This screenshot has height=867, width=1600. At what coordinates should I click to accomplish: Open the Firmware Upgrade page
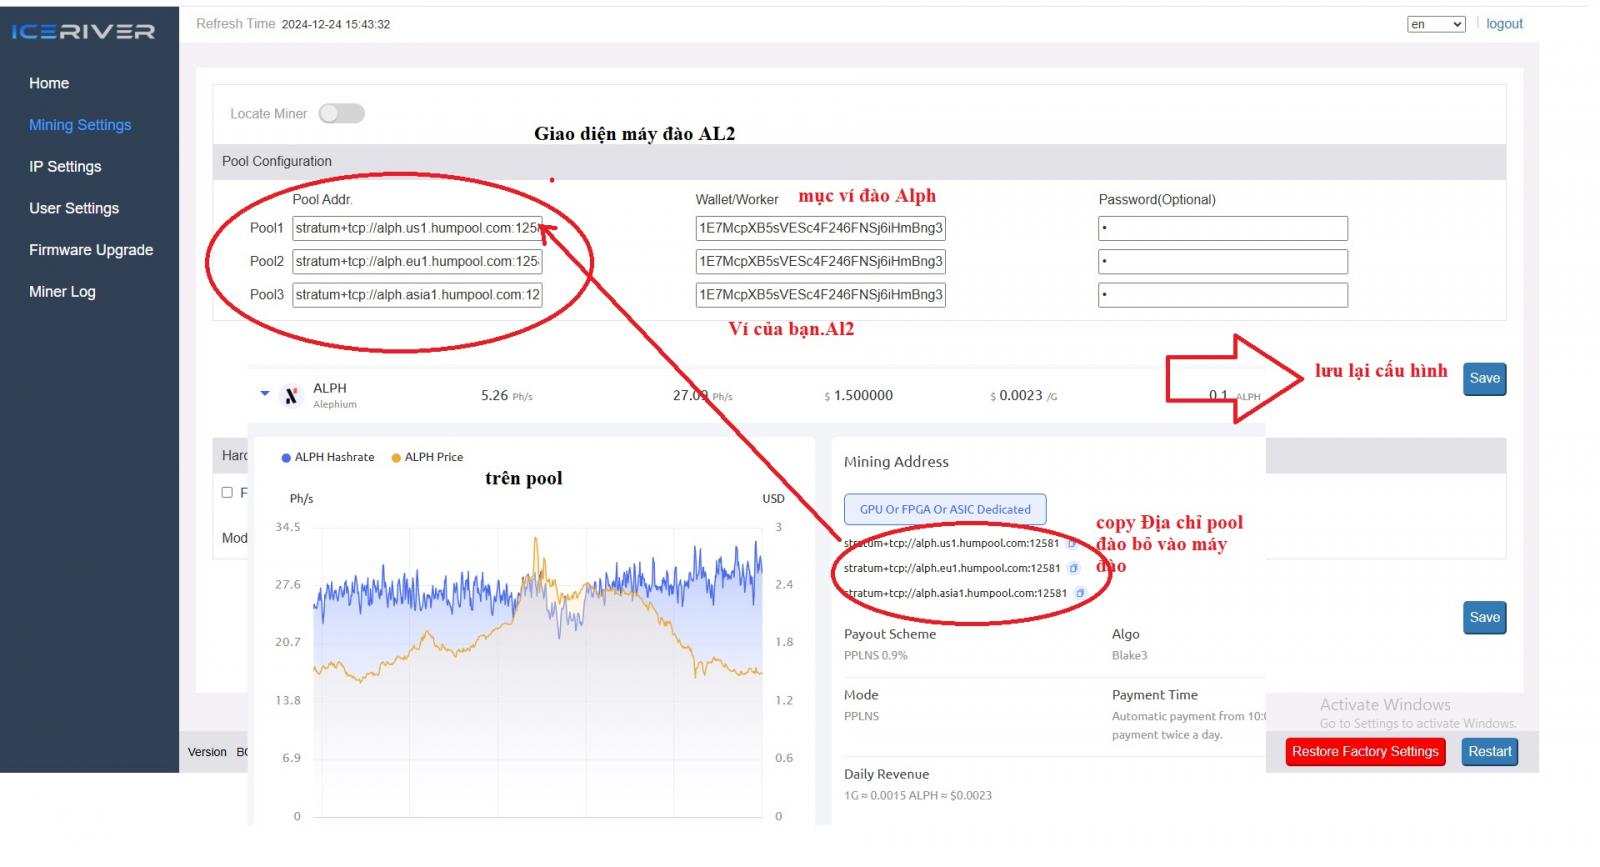click(91, 250)
